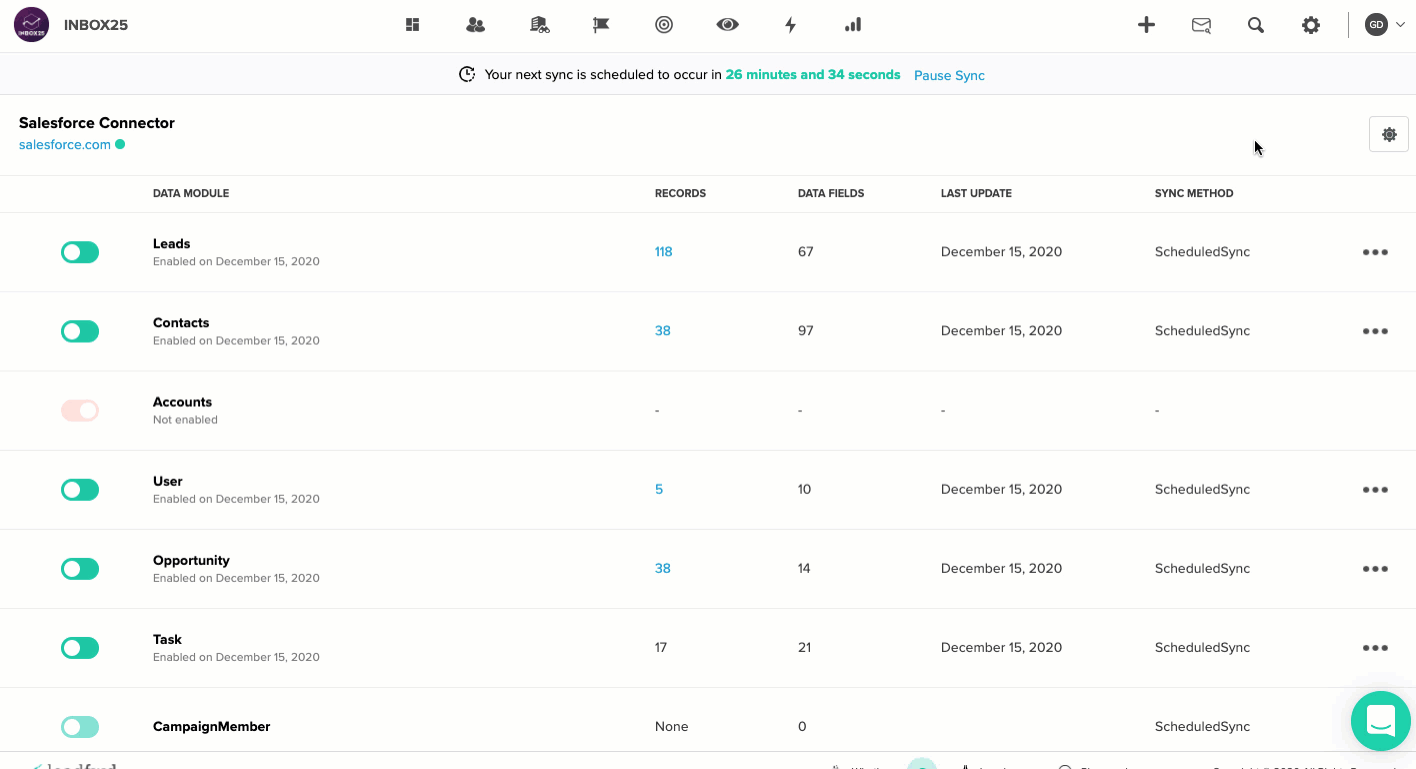Click the Task records value 17
This screenshot has height=769, width=1416.
[x=661, y=647]
